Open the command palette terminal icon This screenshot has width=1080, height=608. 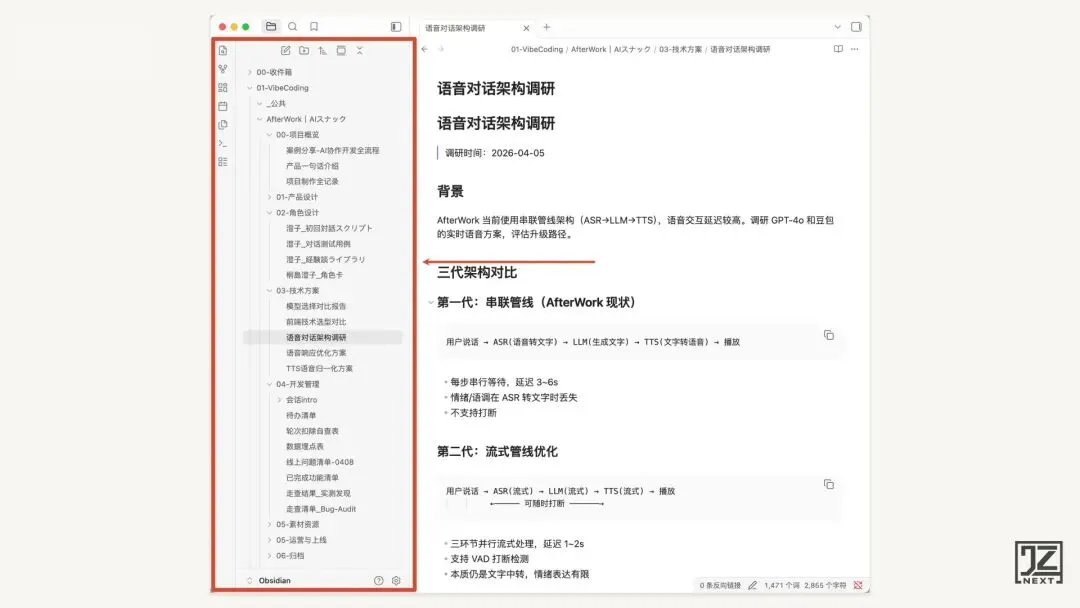point(222,143)
